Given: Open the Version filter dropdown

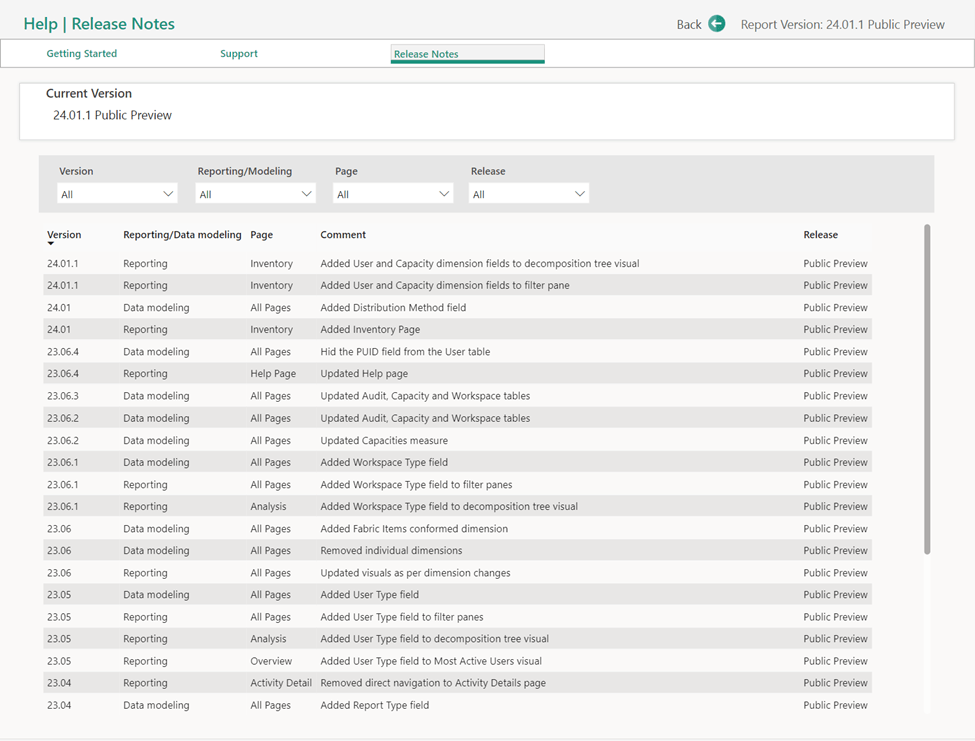Looking at the screenshot, I should point(117,194).
